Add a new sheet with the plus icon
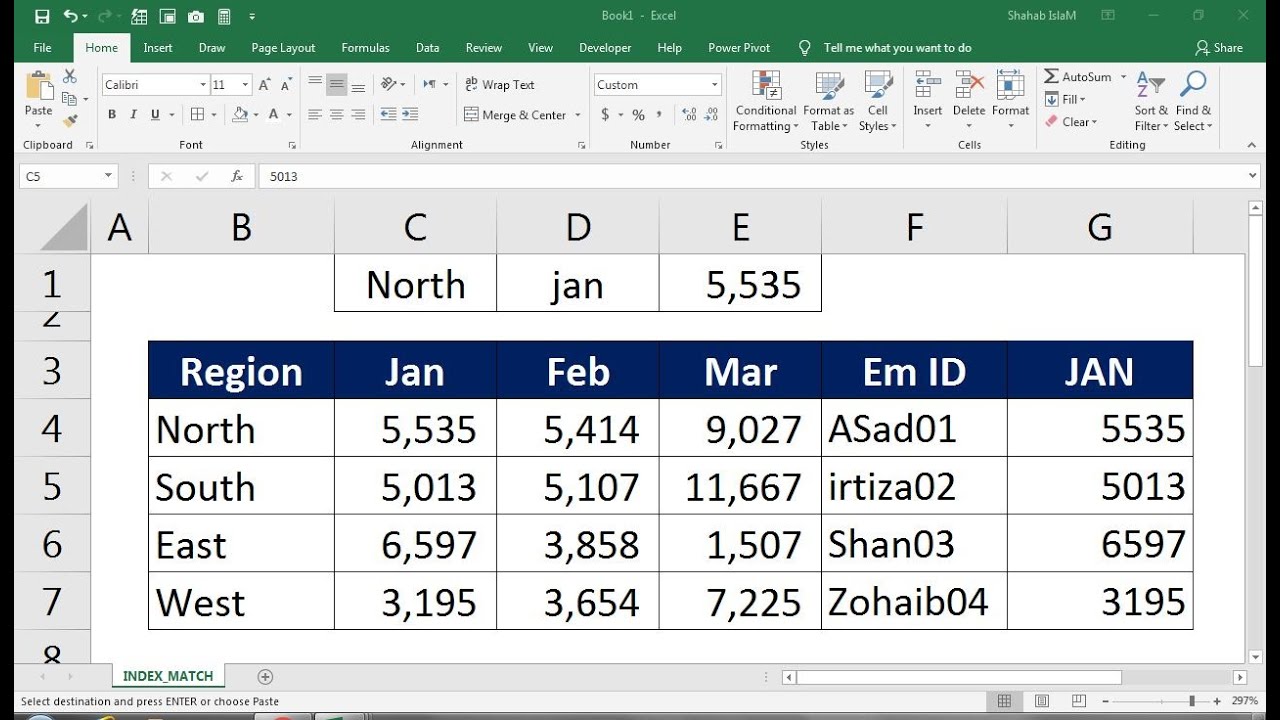Image resolution: width=1280 pixels, height=720 pixels. coord(265,677)
